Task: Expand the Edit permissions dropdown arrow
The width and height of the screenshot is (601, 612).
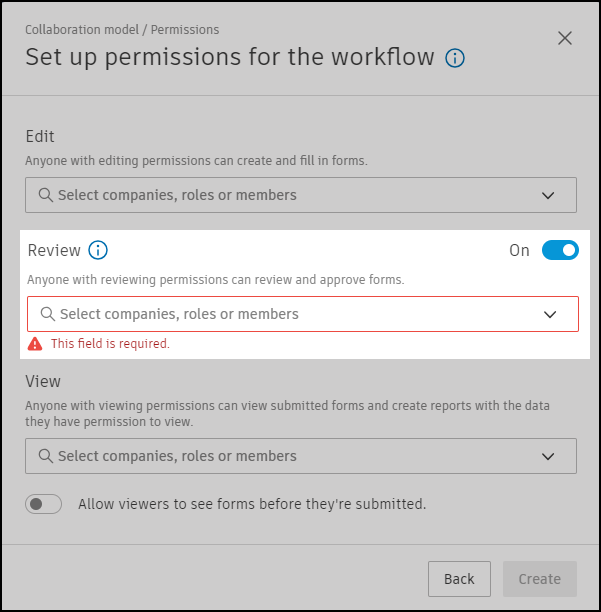Action: 548,196
